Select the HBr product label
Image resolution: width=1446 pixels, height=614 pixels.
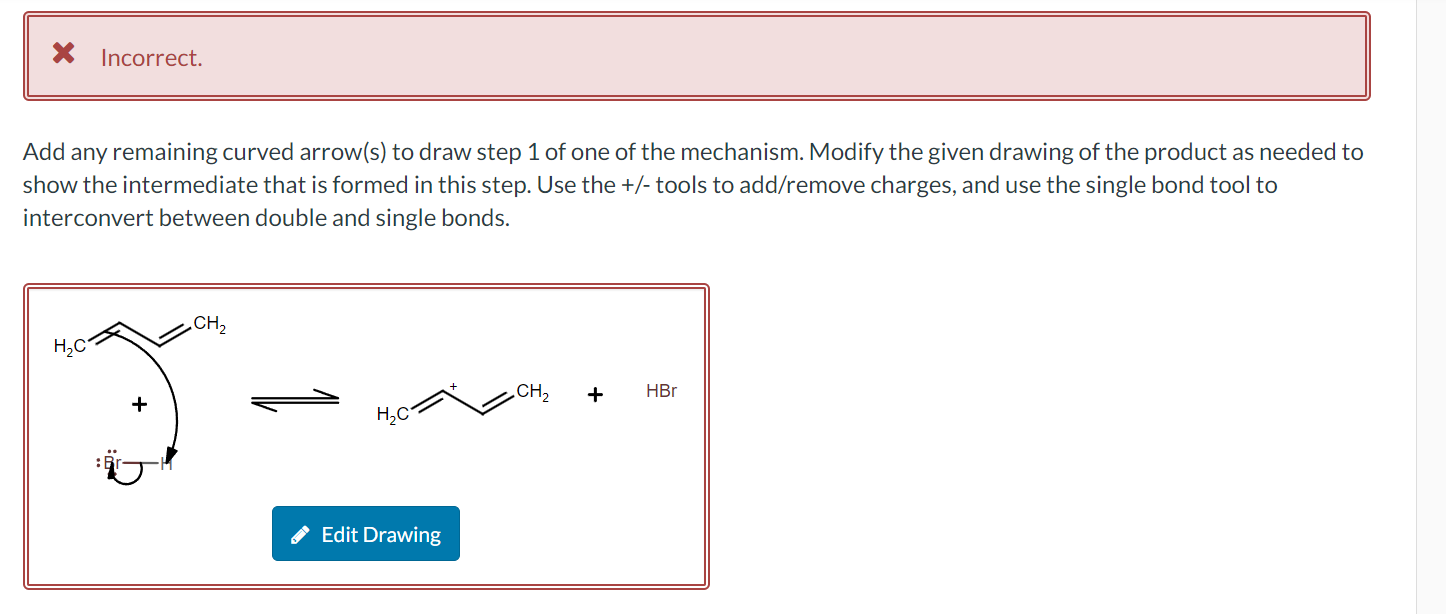click(x=661, y=391)
